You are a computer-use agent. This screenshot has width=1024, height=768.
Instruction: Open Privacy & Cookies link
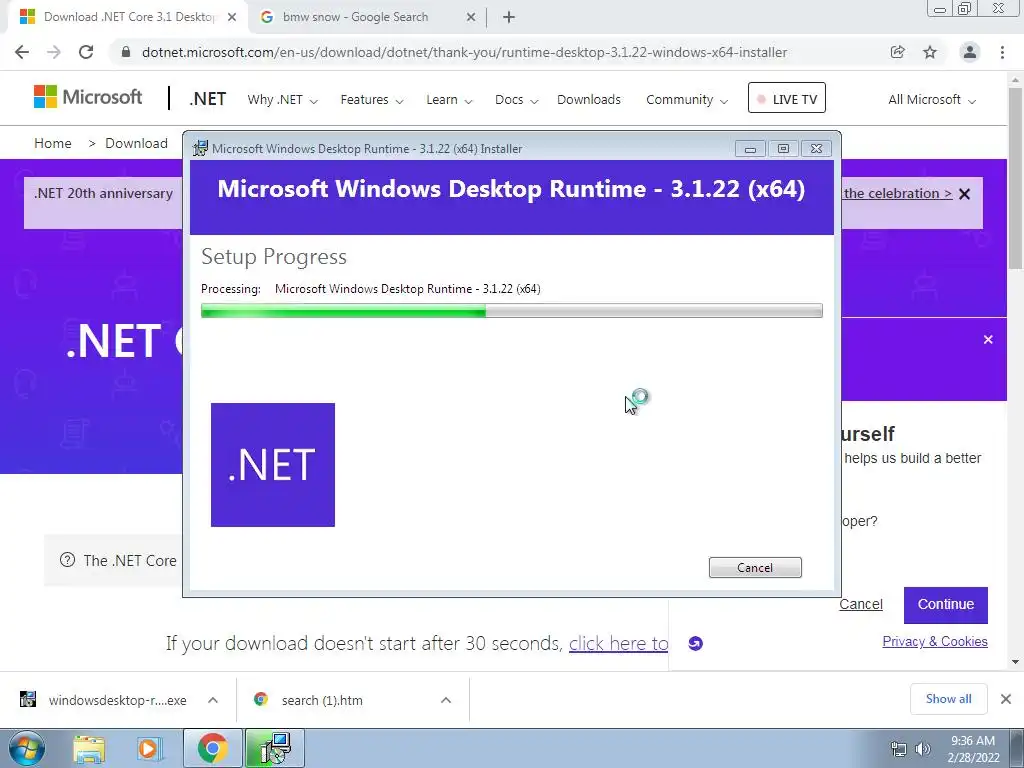point(935,642)
